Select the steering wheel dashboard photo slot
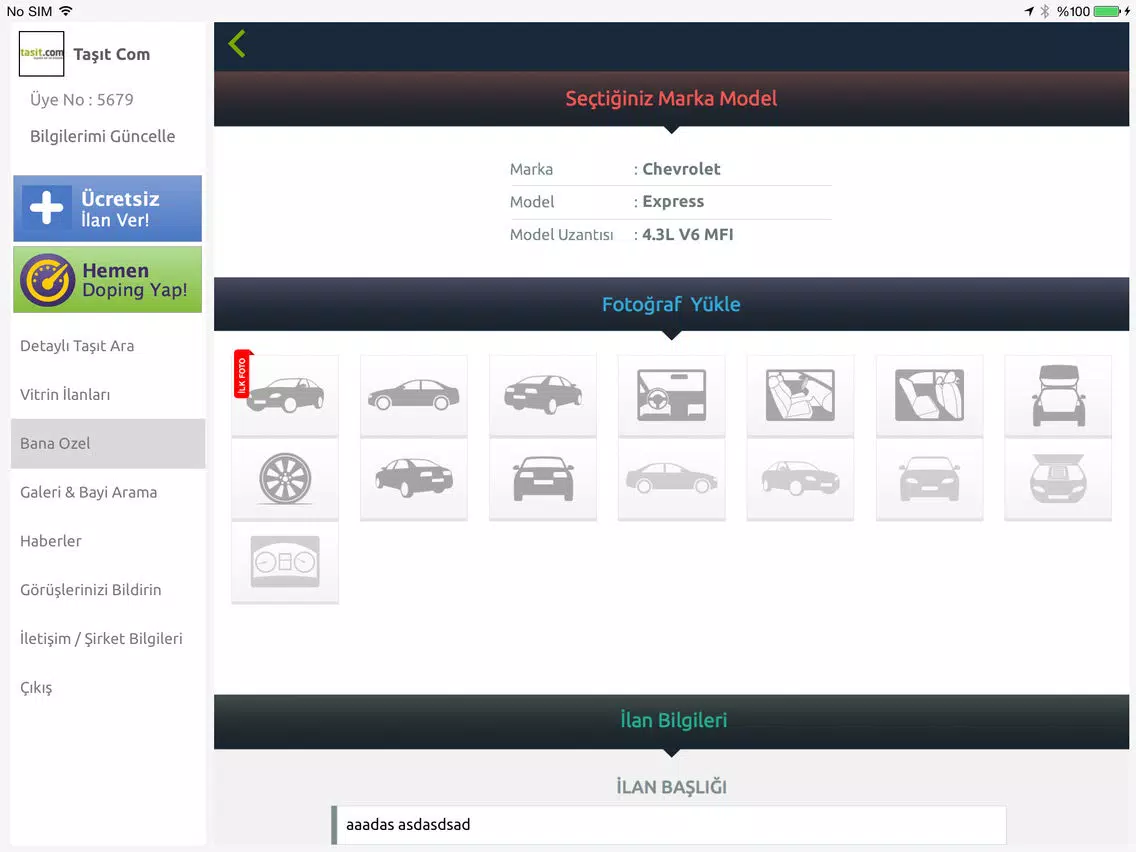This screenshot has height=852, width=1136. tap(672, 395)
